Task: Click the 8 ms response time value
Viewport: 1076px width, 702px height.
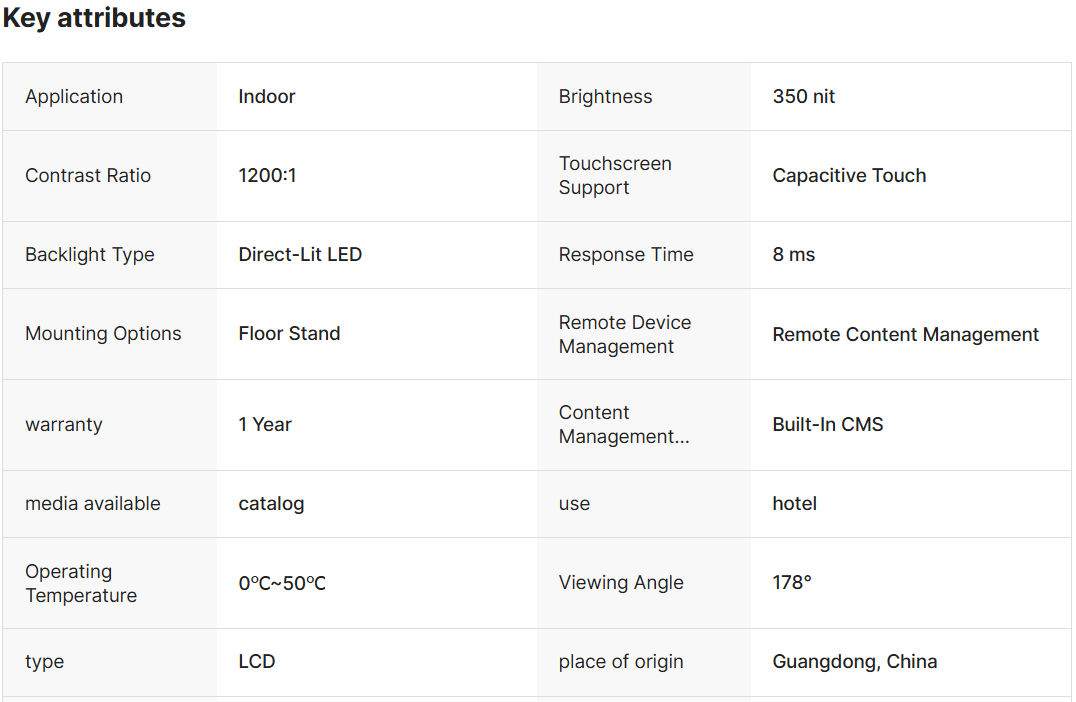Action: tap(794, 255)
